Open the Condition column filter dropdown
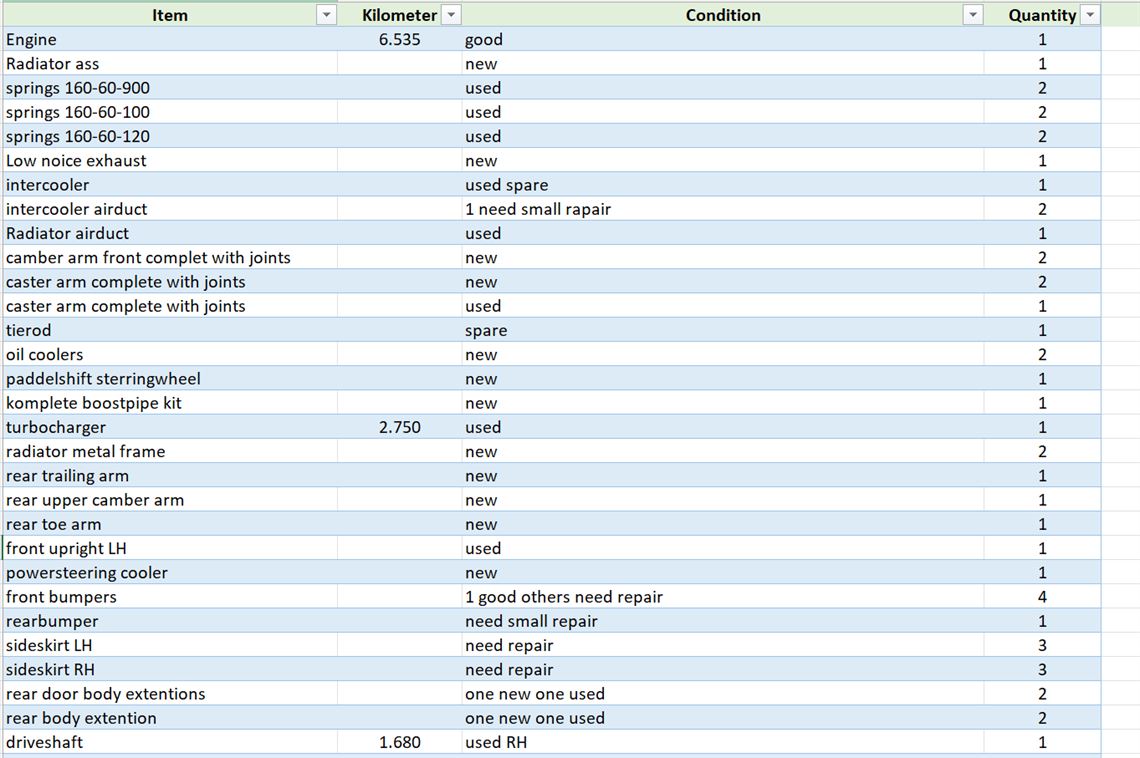 click(972, 15)
